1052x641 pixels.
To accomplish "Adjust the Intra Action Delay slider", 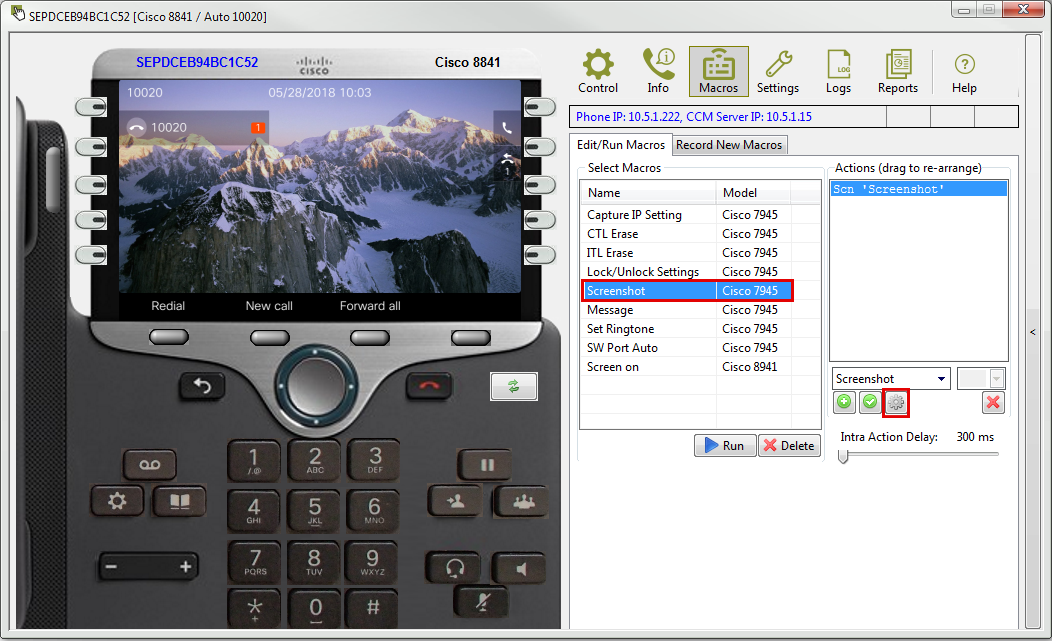I will pos(843,456).
